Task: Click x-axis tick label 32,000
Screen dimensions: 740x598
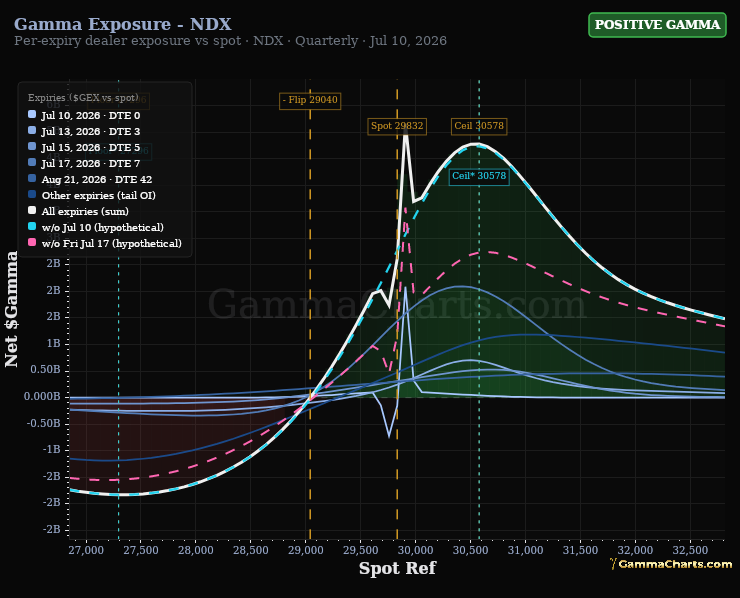Action: pyautogui.click(x=635, y=550)
